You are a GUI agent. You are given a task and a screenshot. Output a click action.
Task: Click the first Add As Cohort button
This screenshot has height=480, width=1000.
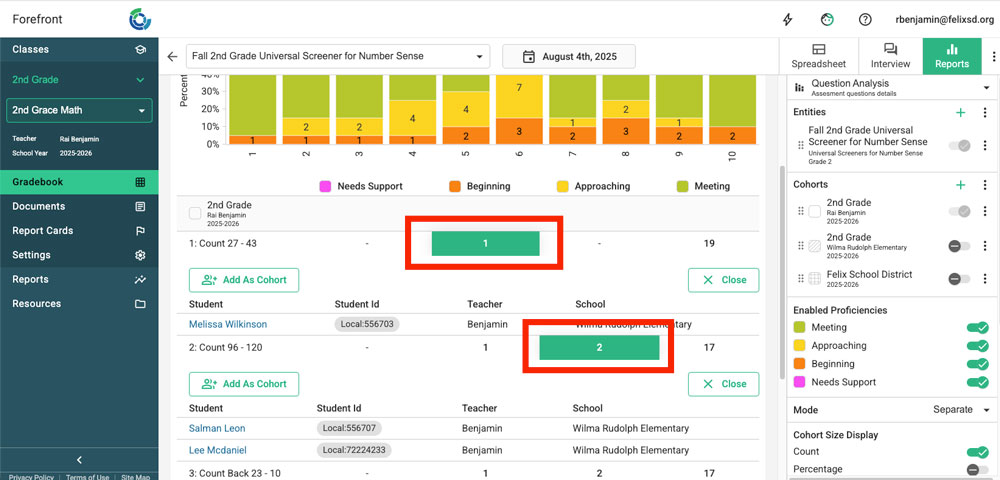pos(243,280)
